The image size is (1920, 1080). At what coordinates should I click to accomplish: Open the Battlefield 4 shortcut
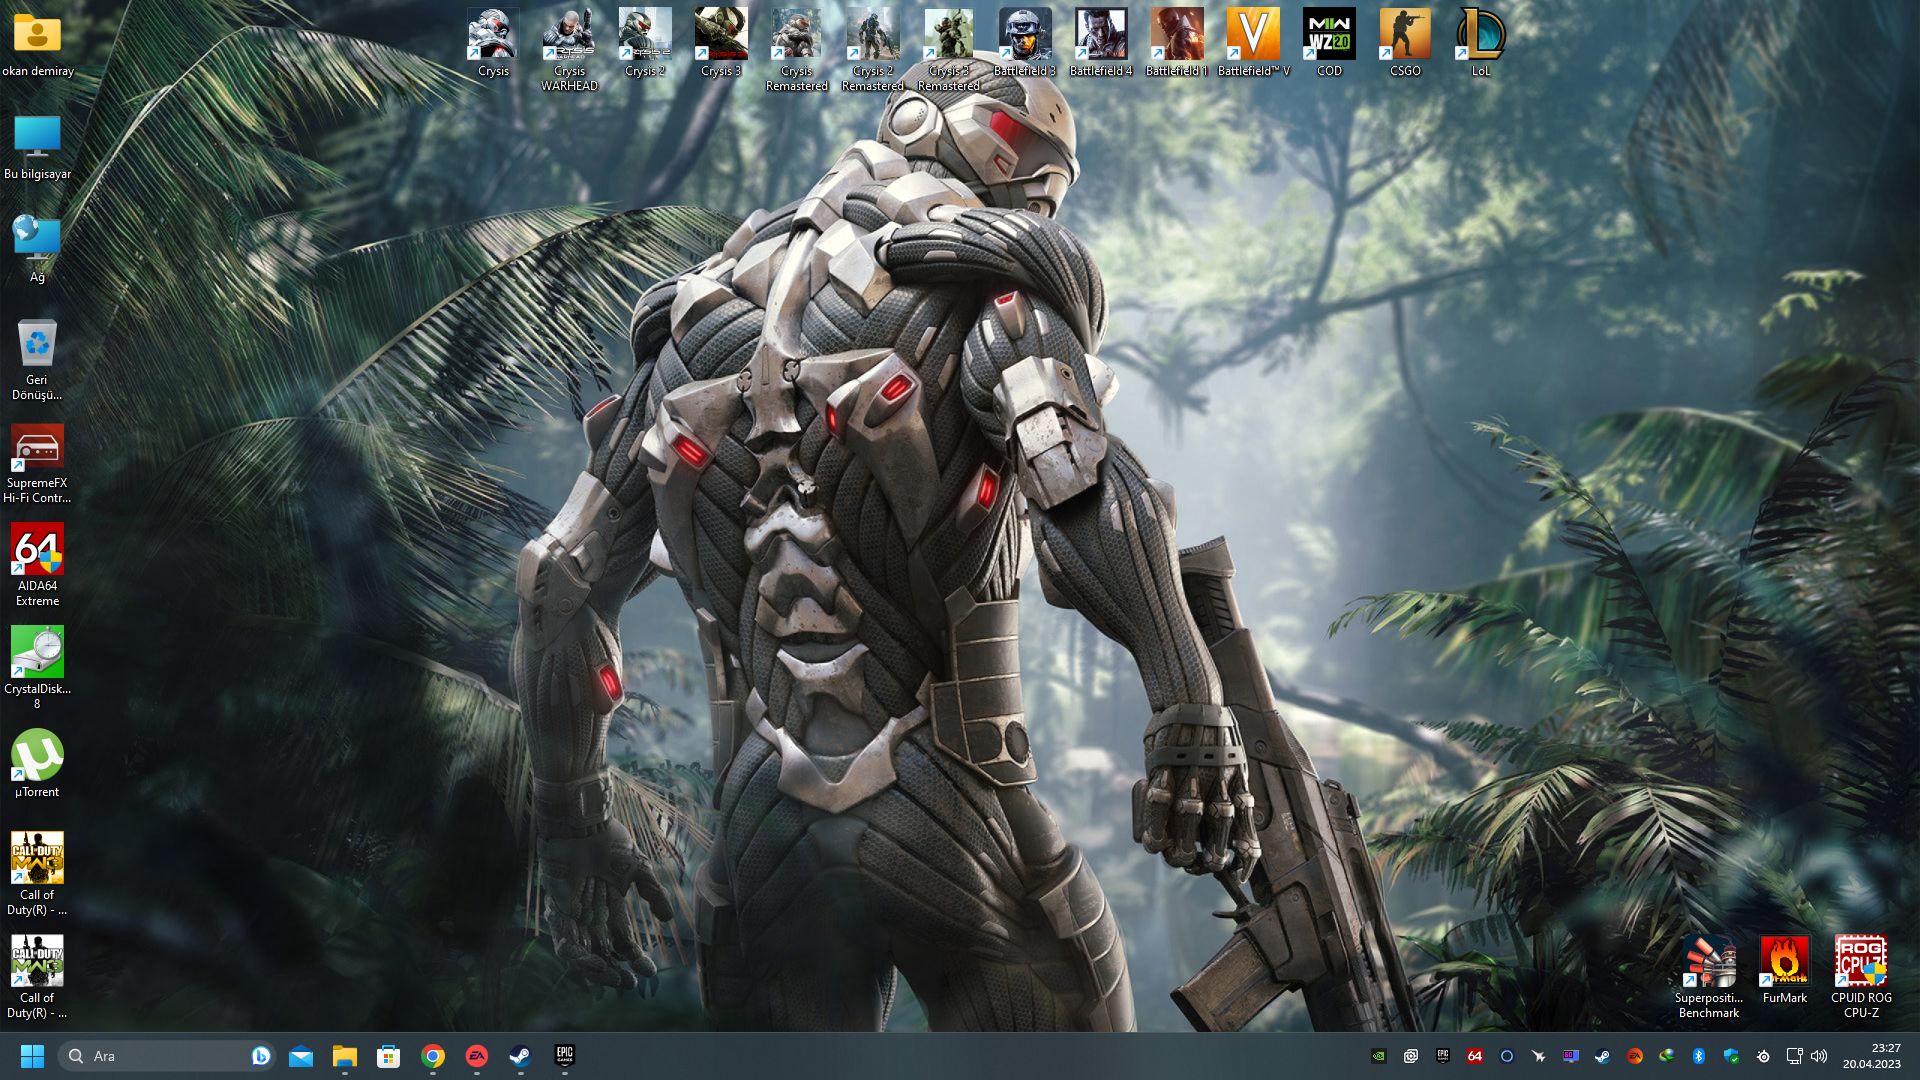click(x=1101, y=36)
